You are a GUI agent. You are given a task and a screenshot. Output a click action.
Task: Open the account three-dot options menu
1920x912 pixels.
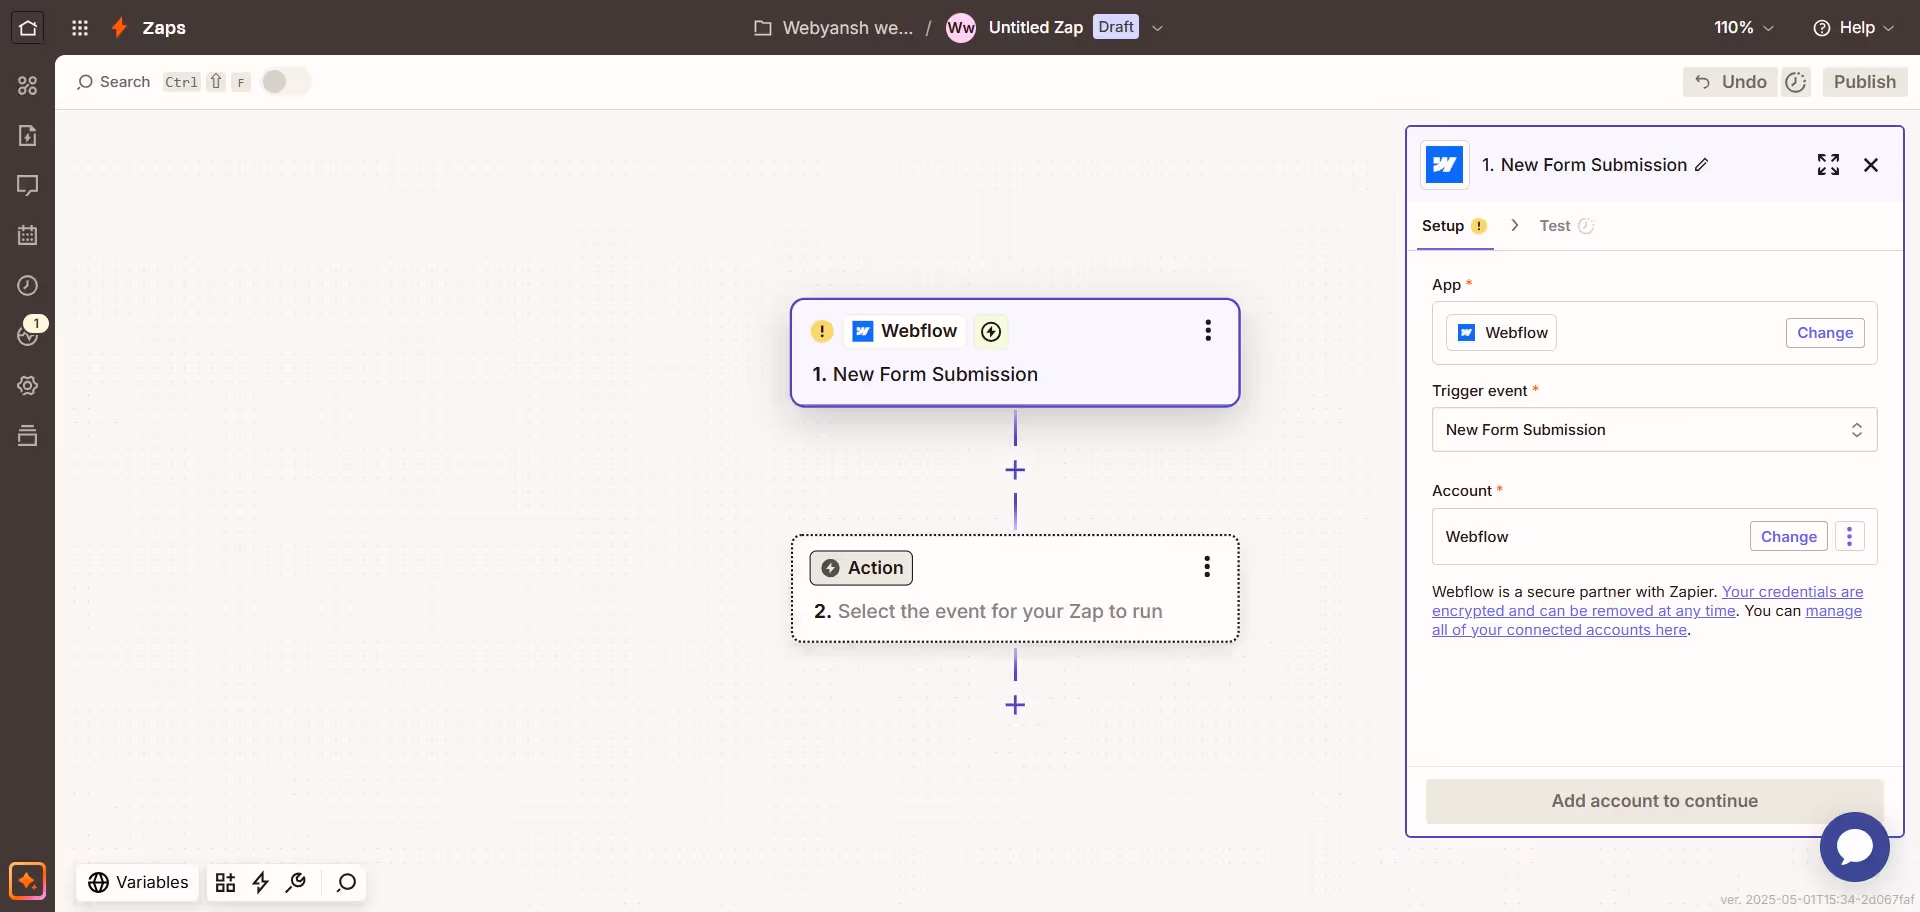(1850, 537)
